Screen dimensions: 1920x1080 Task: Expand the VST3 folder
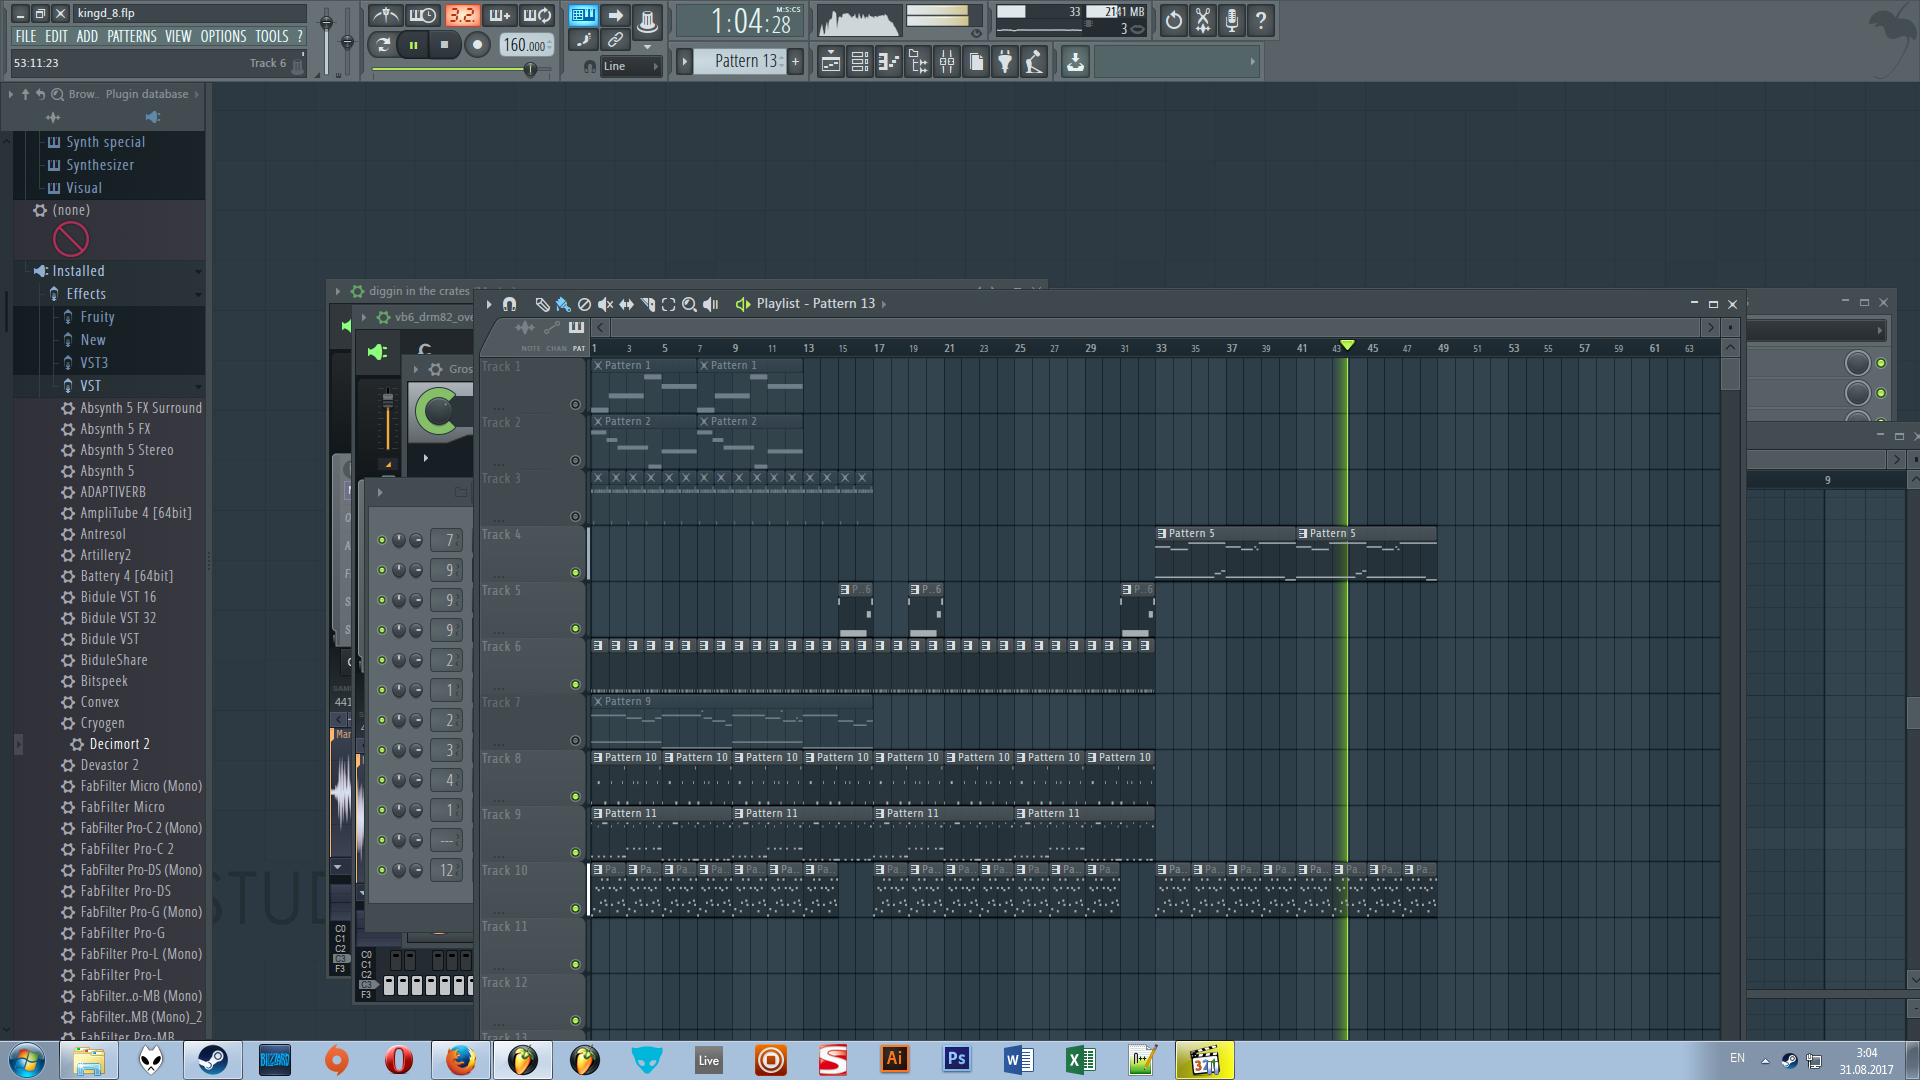pyautogui.click(x=94, y=363)
